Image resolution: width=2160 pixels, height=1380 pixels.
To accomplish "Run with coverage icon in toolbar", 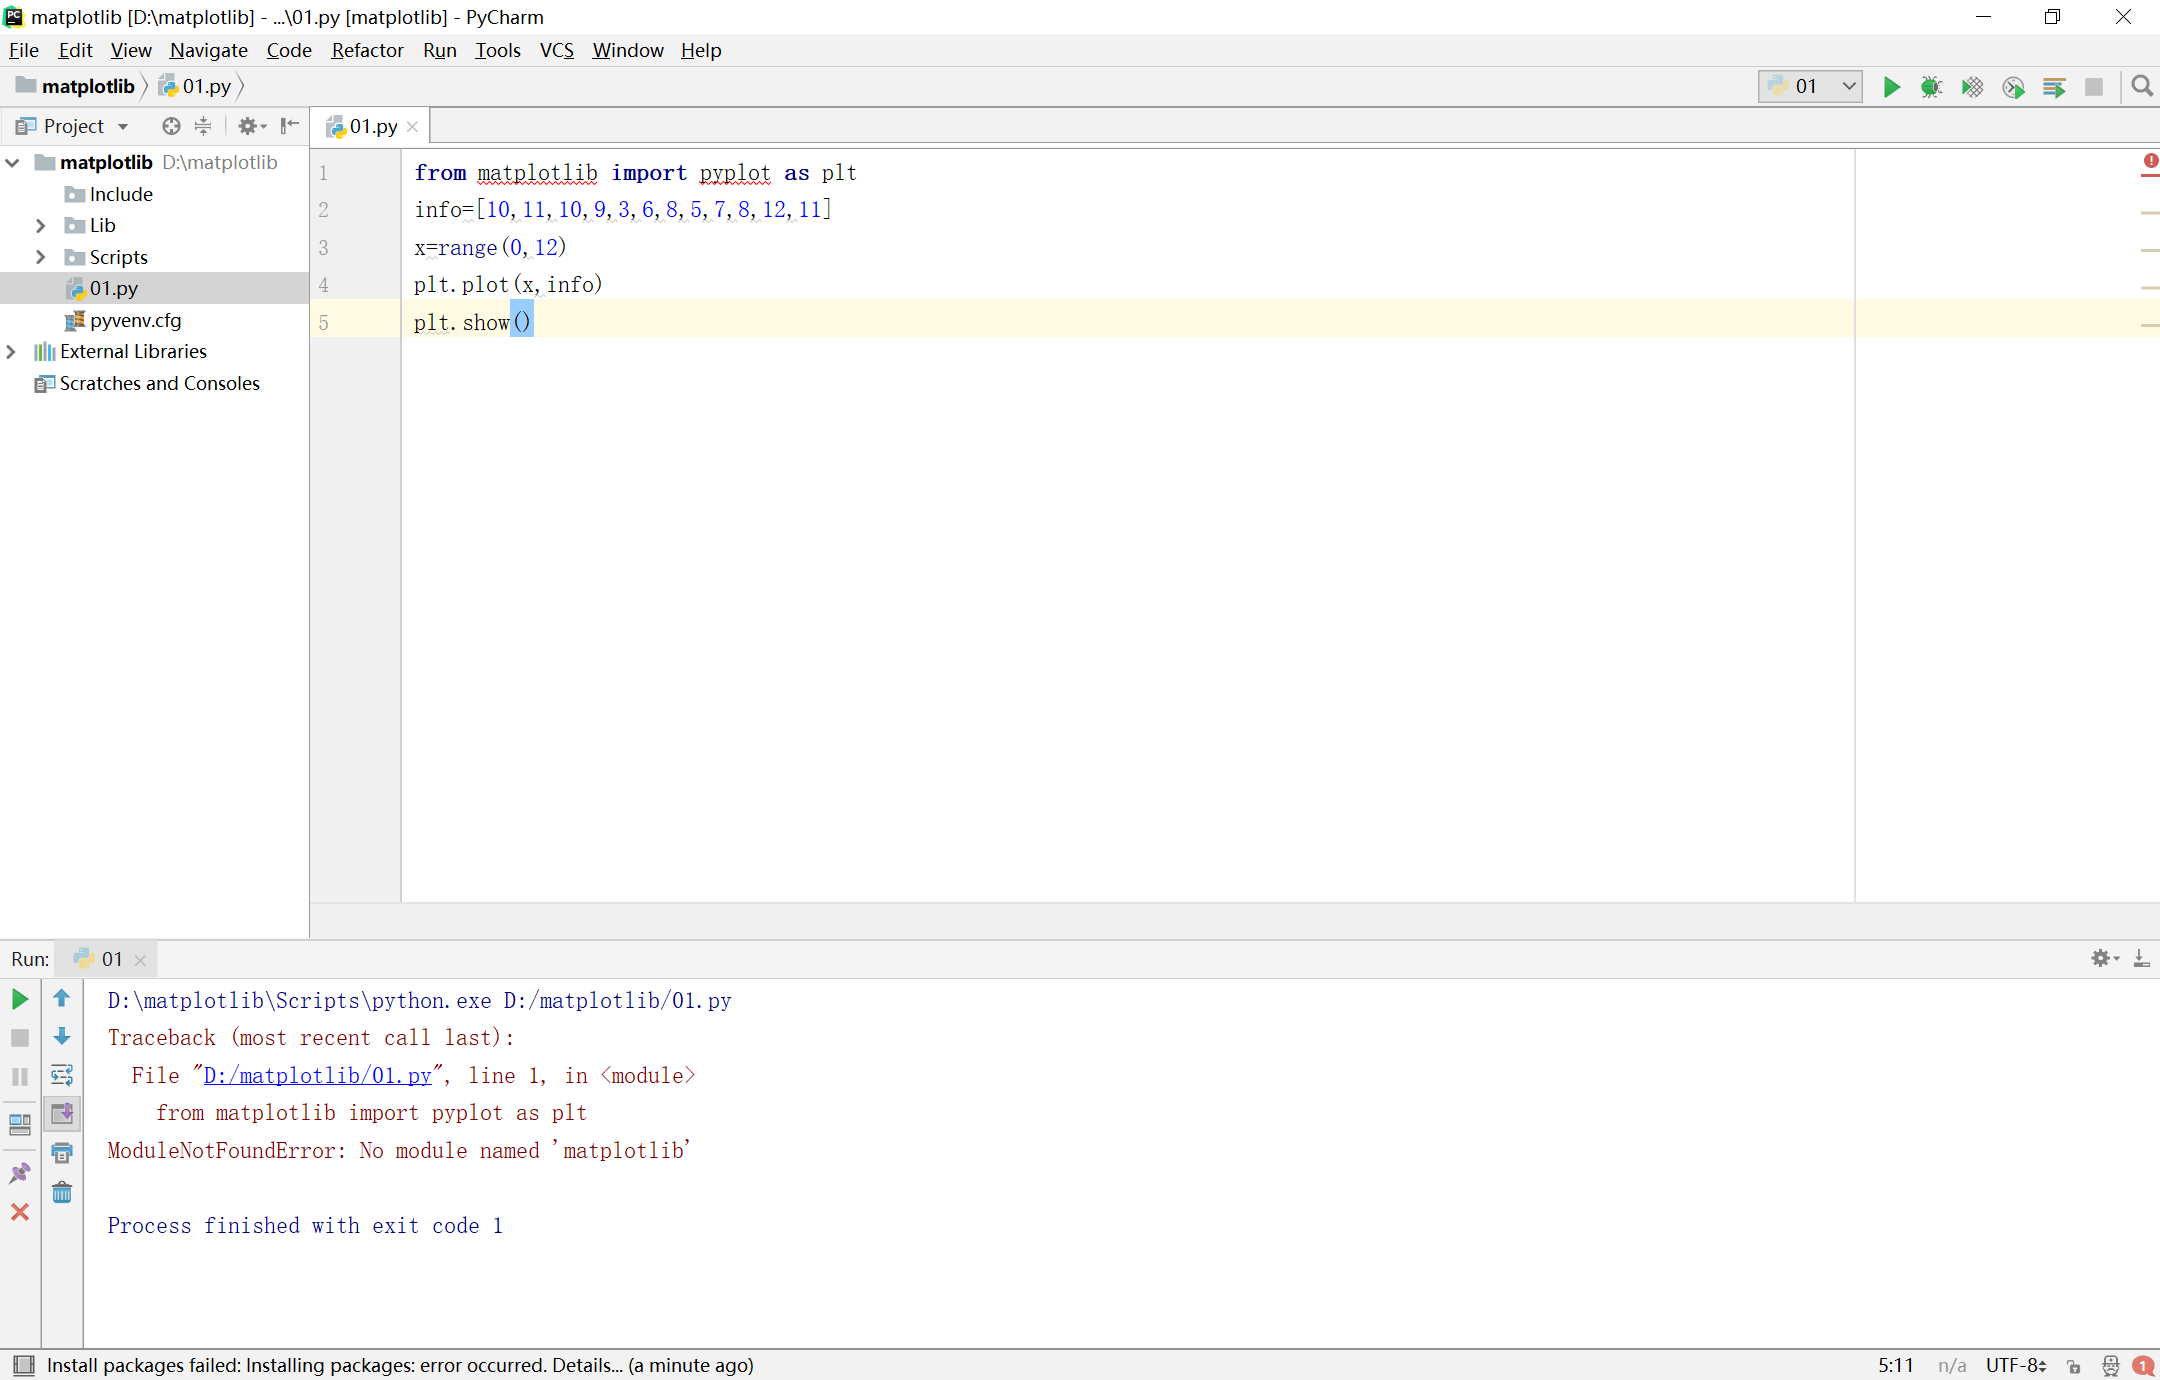I will click(x=1972, y=87).
